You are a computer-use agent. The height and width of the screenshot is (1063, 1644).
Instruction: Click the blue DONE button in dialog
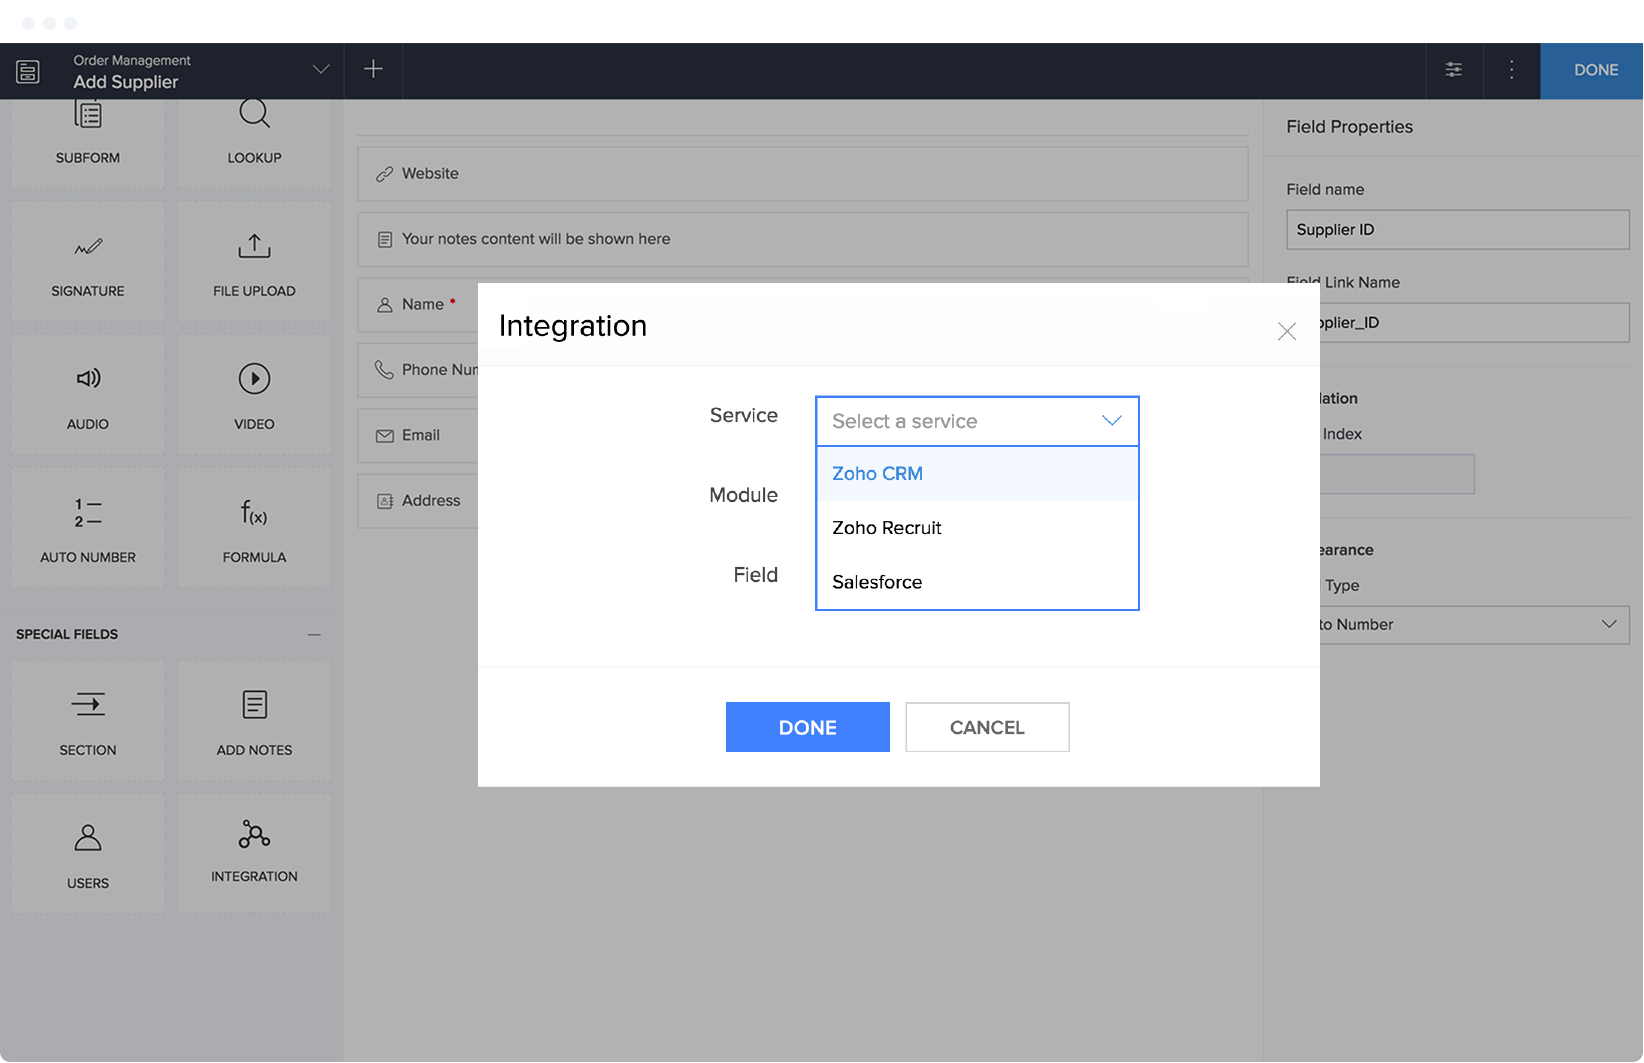[807, 727]
